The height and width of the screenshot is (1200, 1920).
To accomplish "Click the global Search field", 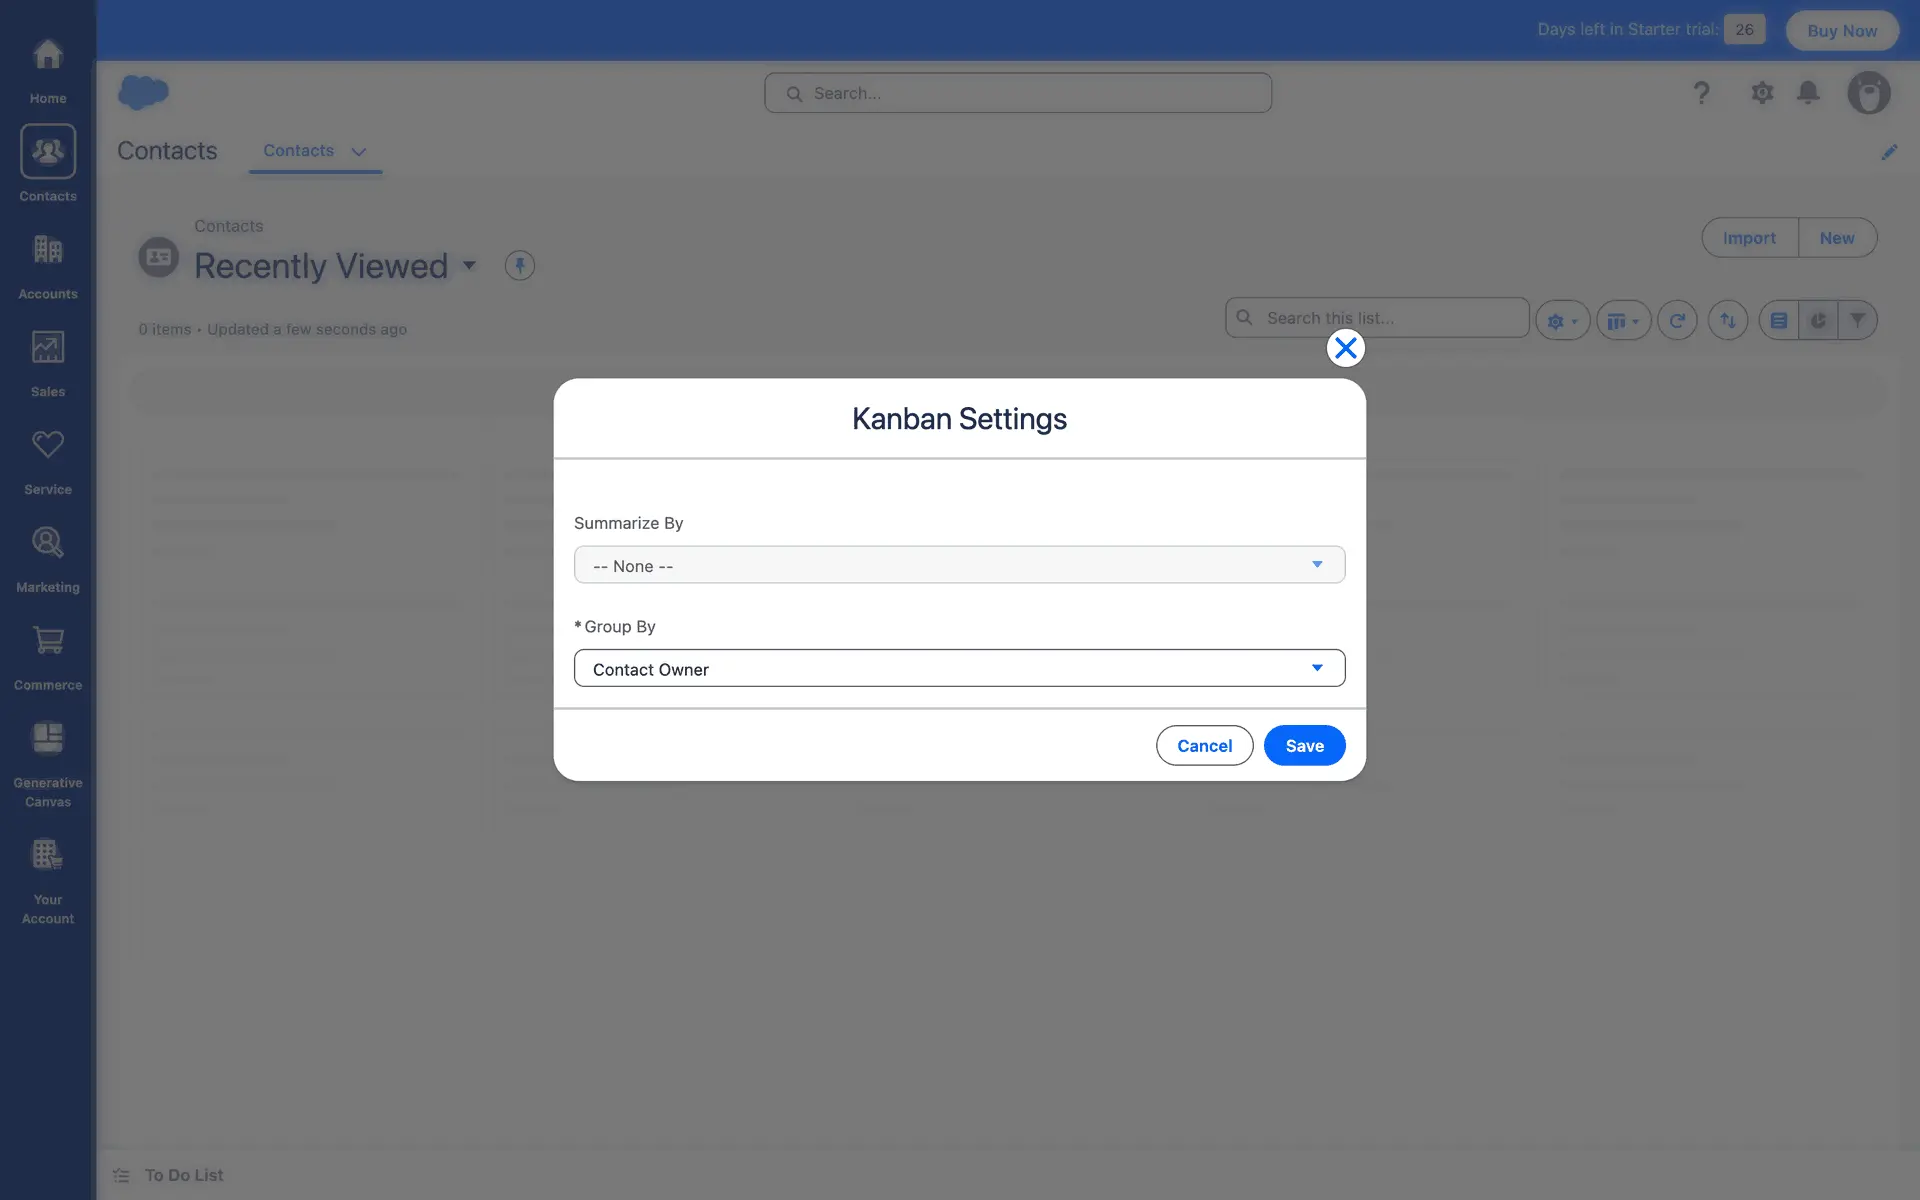I will pos(1018,93).
